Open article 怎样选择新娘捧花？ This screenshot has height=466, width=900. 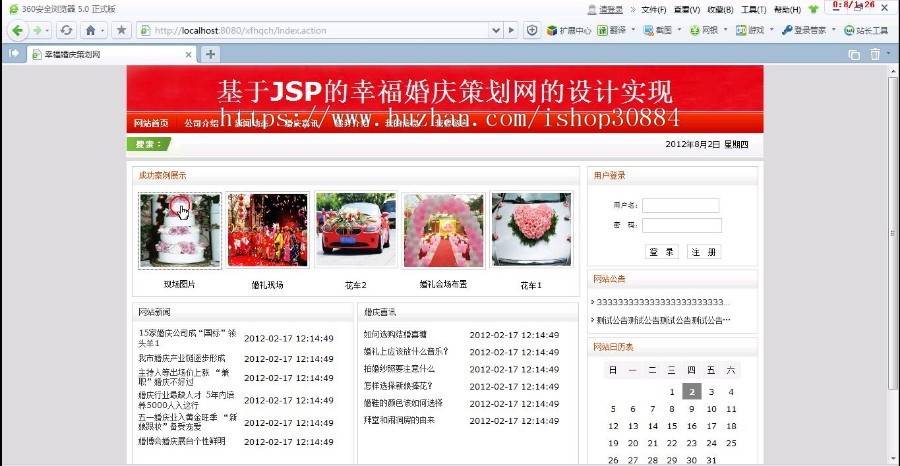(x=398, y=386)
